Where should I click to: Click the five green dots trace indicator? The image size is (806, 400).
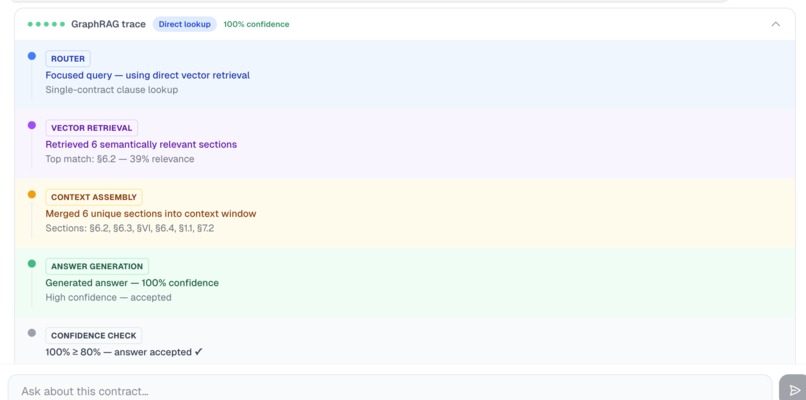click(46, 24)
